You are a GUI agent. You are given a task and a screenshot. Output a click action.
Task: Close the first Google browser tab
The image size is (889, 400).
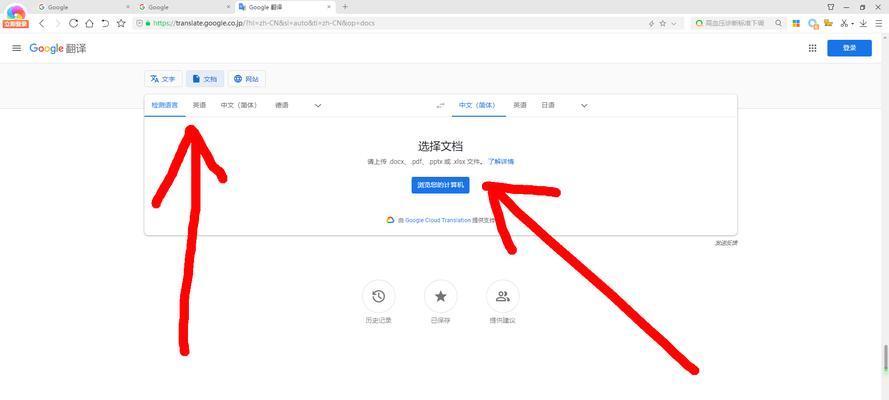point(128,7)
